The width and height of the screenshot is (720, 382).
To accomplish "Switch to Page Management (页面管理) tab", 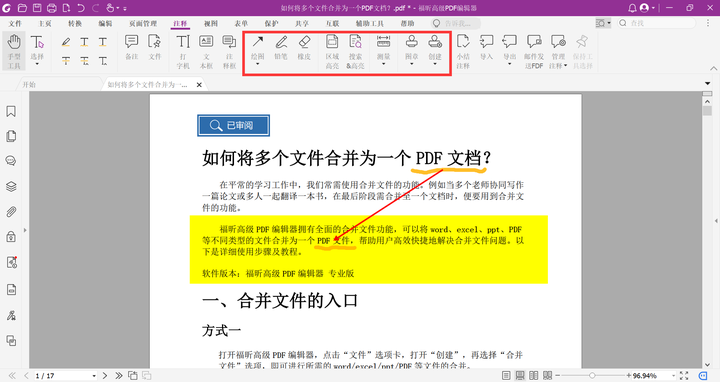I will tap(143, 23).
